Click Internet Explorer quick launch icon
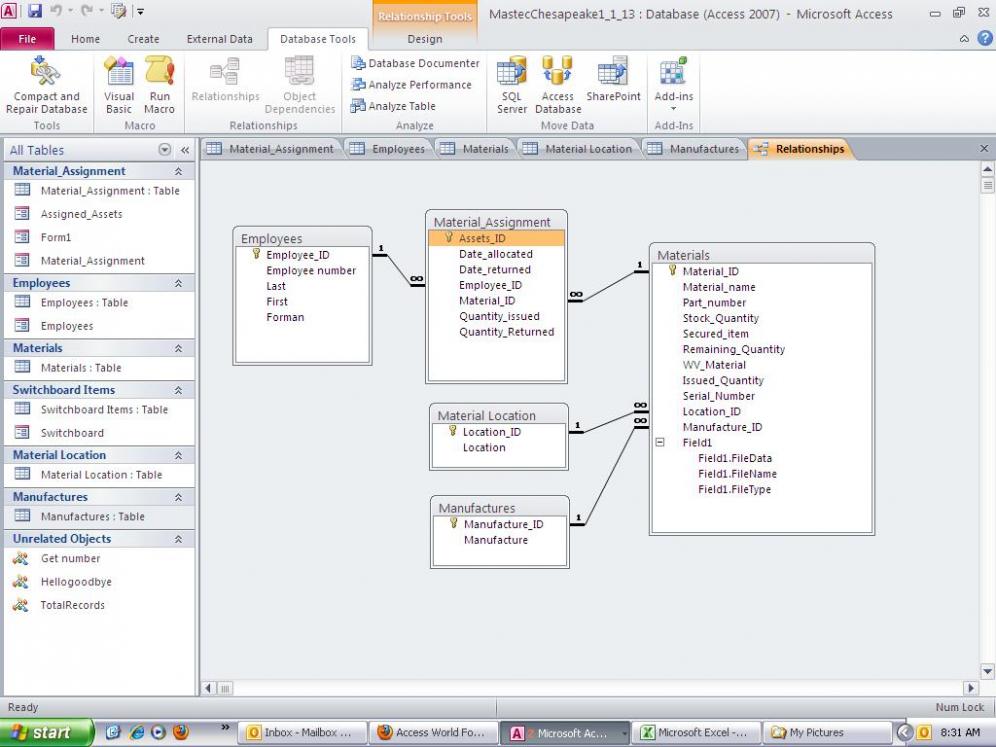The image size is (996, 747). [x=137, y=732]
